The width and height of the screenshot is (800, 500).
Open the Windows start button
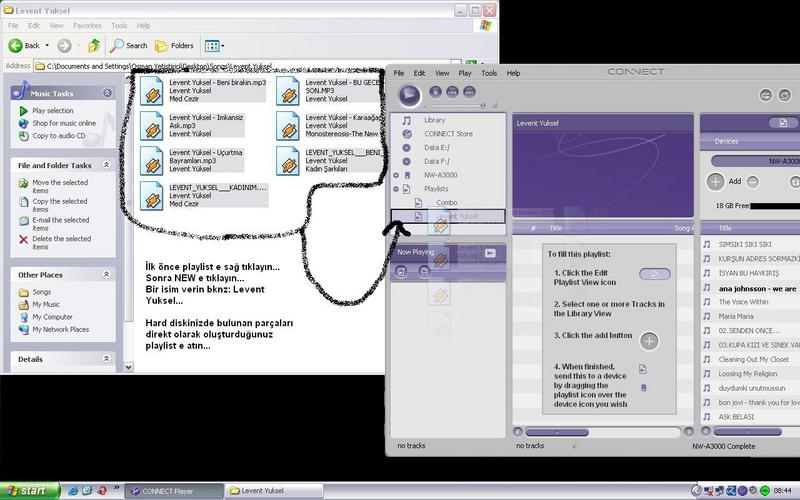point(29,490)
